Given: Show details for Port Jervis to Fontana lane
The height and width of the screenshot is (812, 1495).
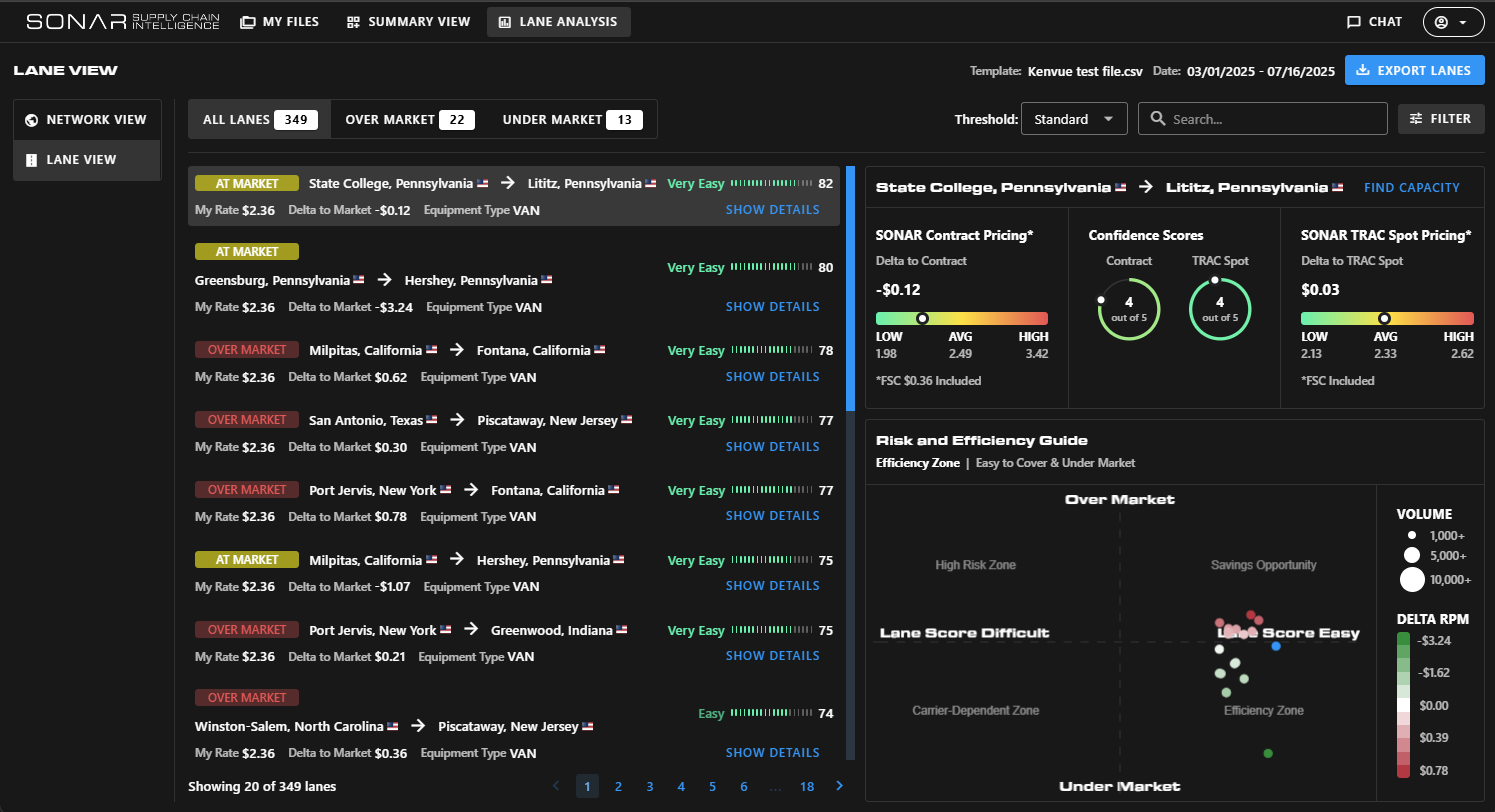Looking at the screenshot, I should (772, 516).
